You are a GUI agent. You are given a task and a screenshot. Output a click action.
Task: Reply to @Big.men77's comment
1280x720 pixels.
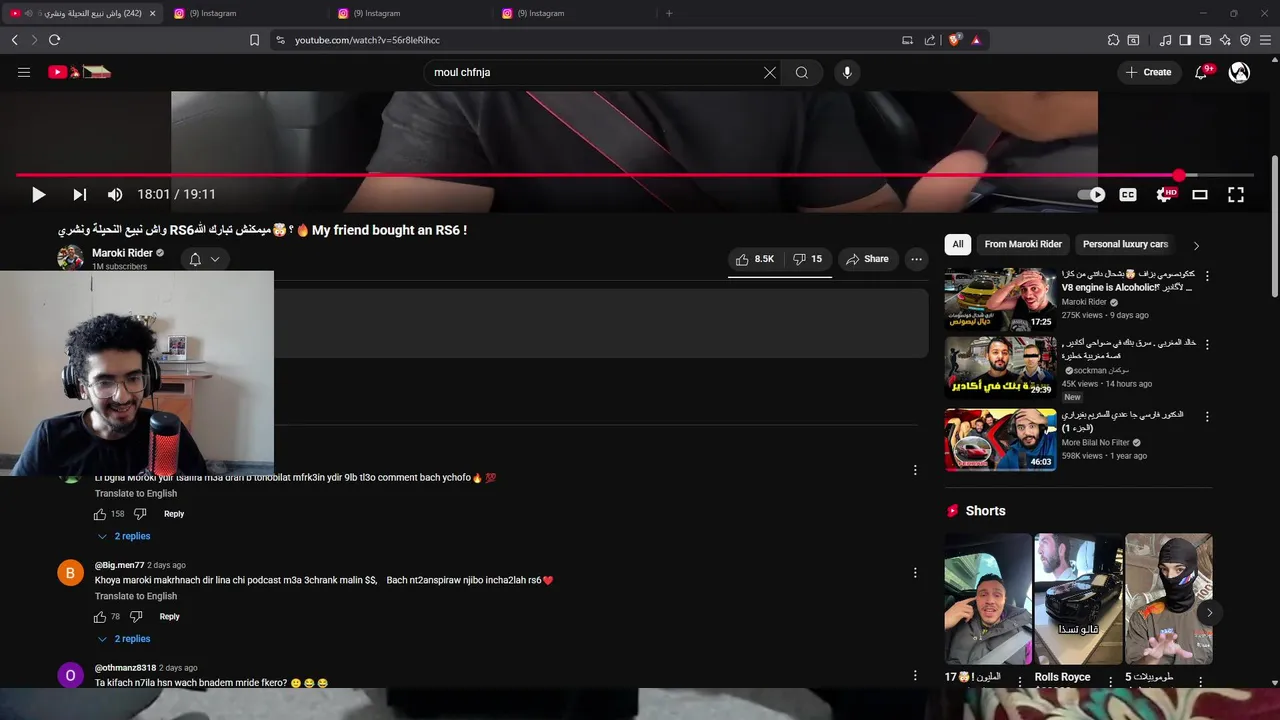[170, 617]
